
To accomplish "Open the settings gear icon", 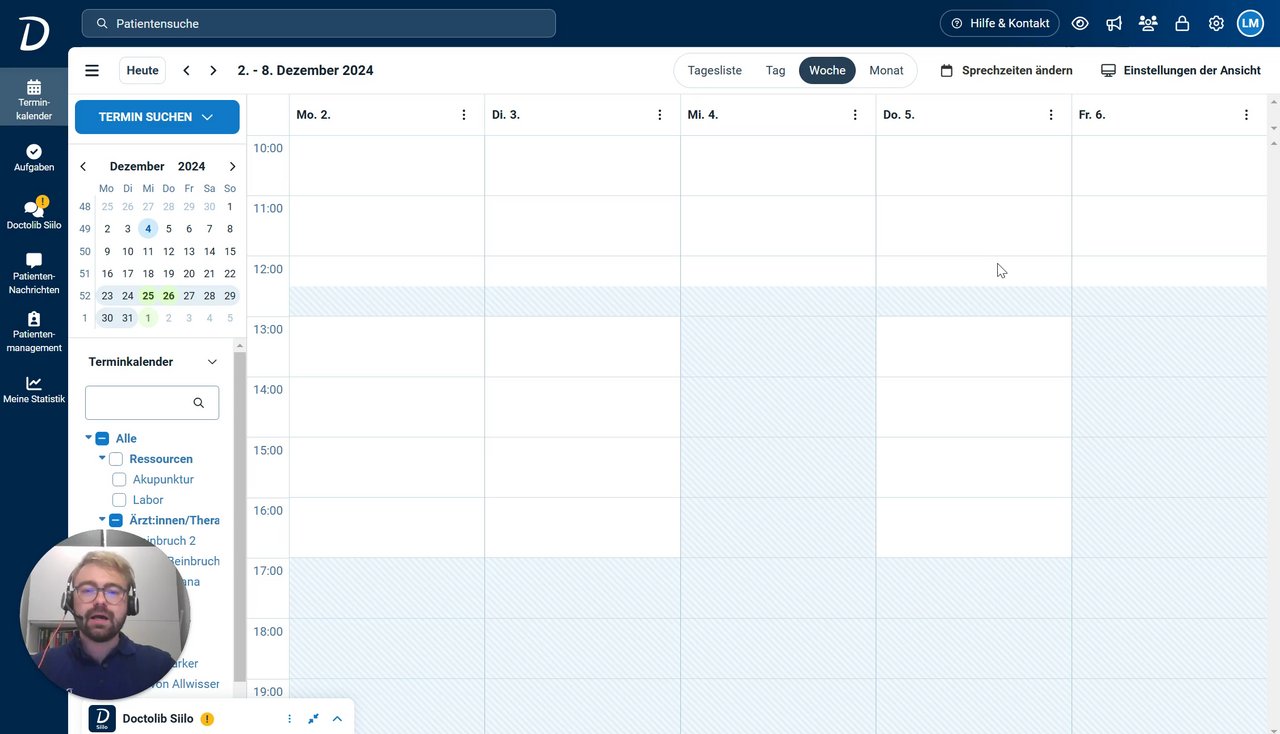I will [1216, 23].
